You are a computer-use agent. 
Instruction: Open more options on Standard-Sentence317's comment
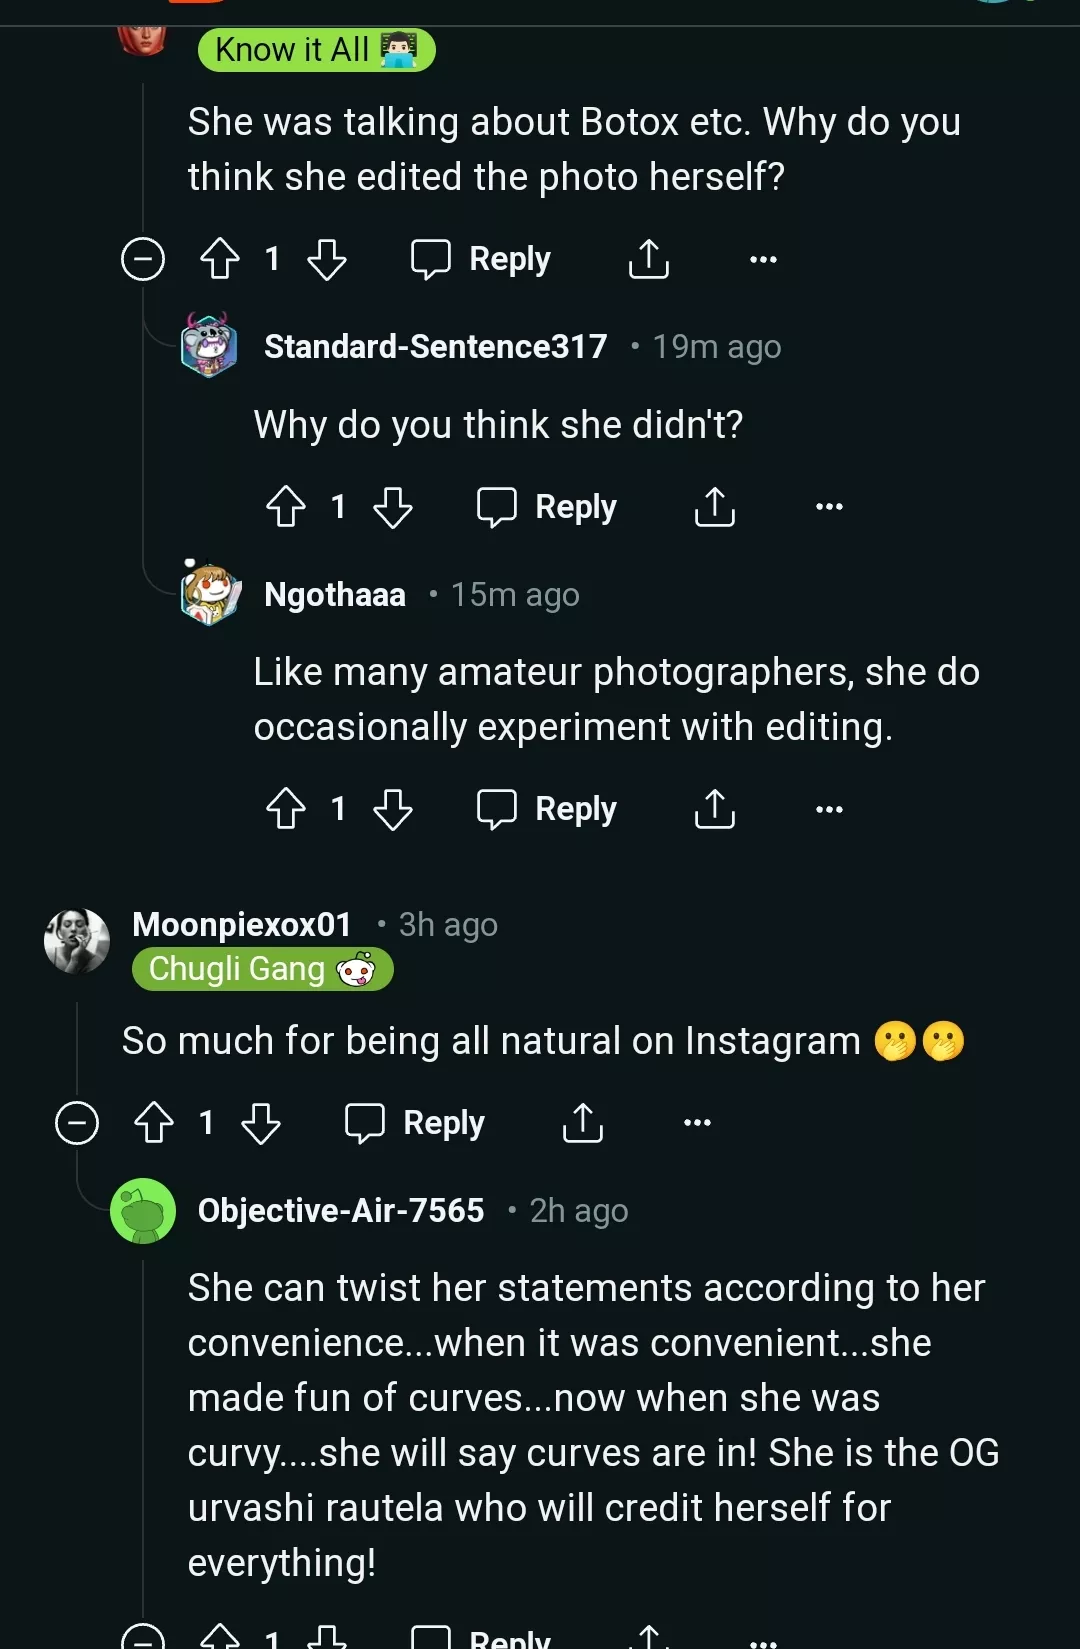click(829, 507)
